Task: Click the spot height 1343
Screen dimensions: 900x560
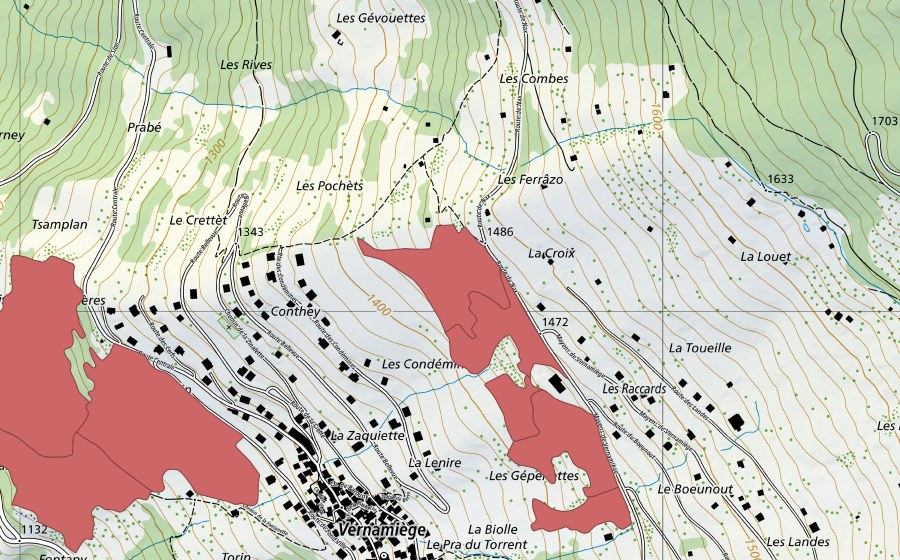Action: click(x=251, y=232)
